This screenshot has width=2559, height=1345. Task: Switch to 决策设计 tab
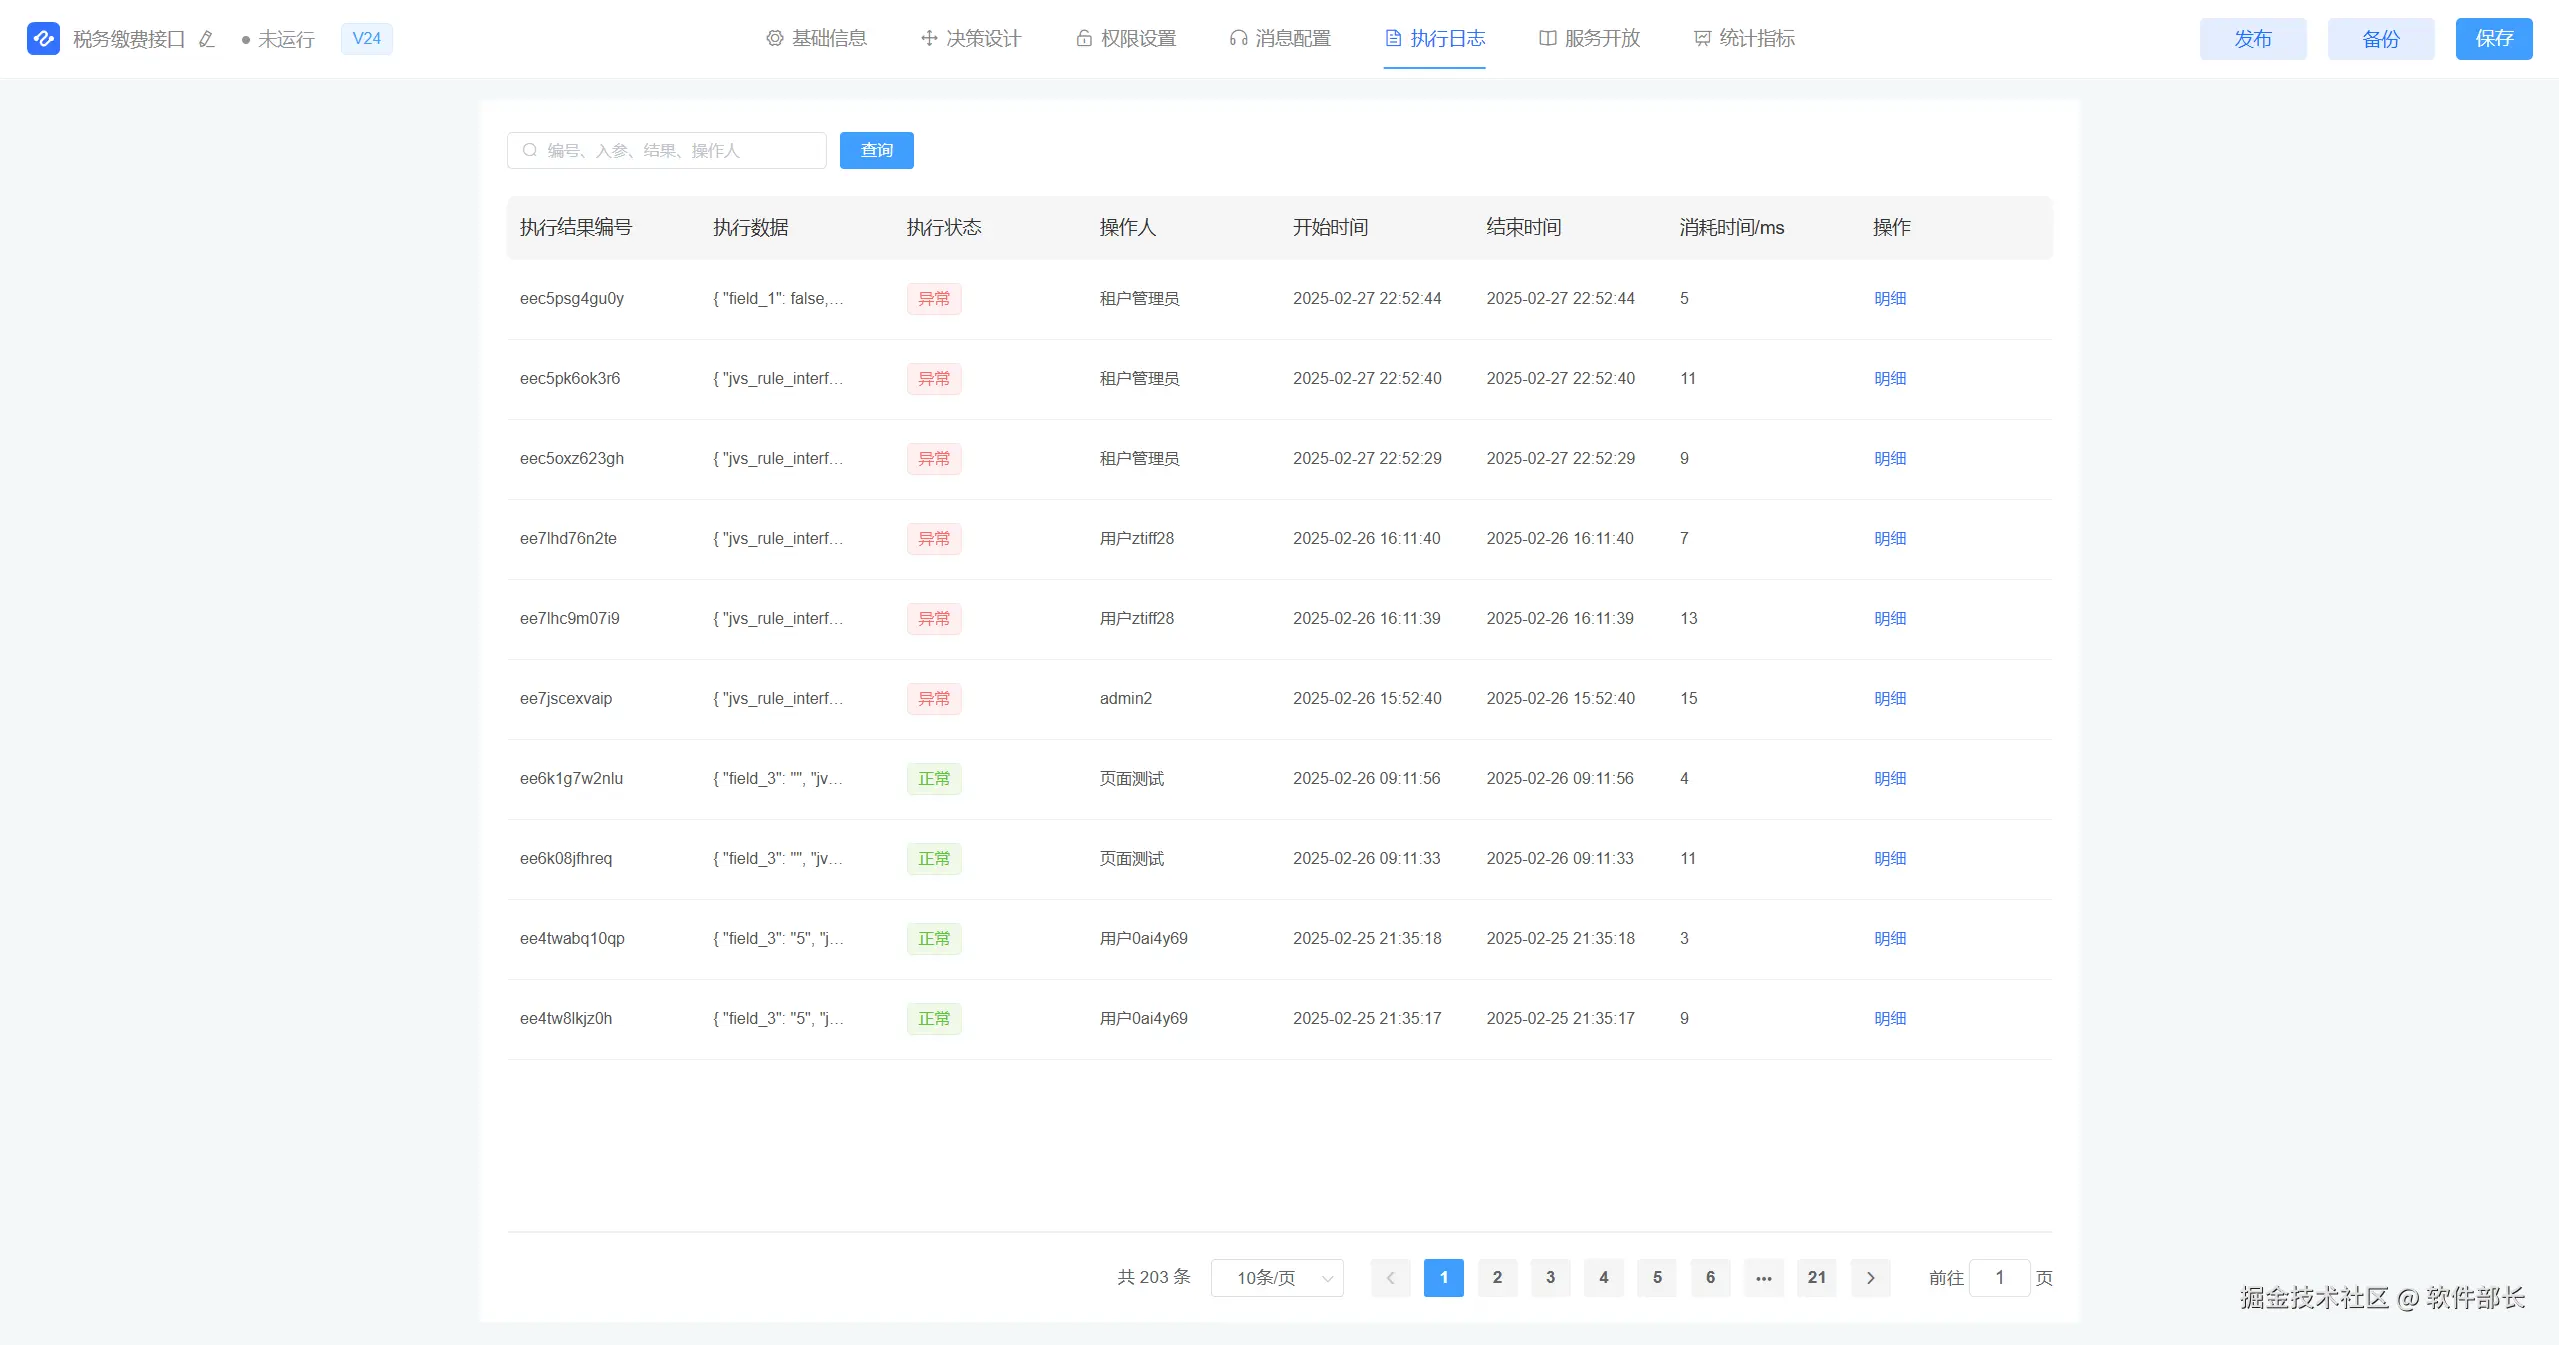tap(970, 39)
